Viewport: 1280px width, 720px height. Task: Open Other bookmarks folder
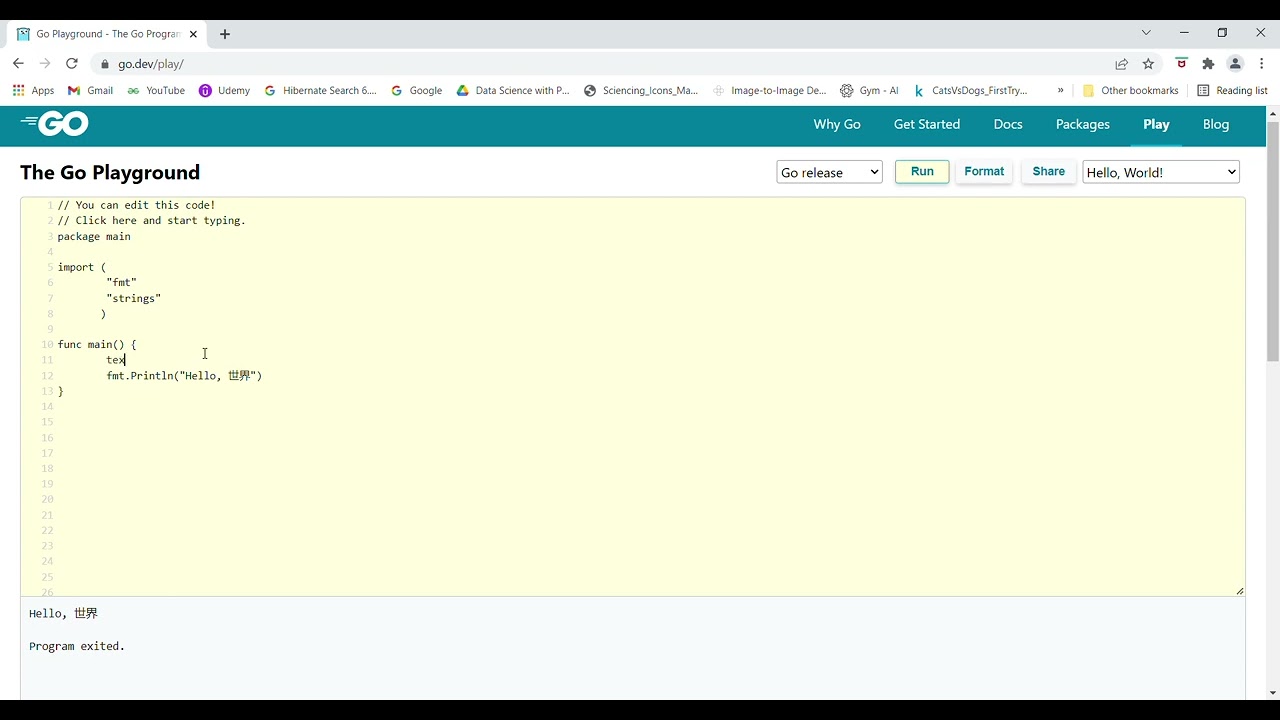point(1130,90)
